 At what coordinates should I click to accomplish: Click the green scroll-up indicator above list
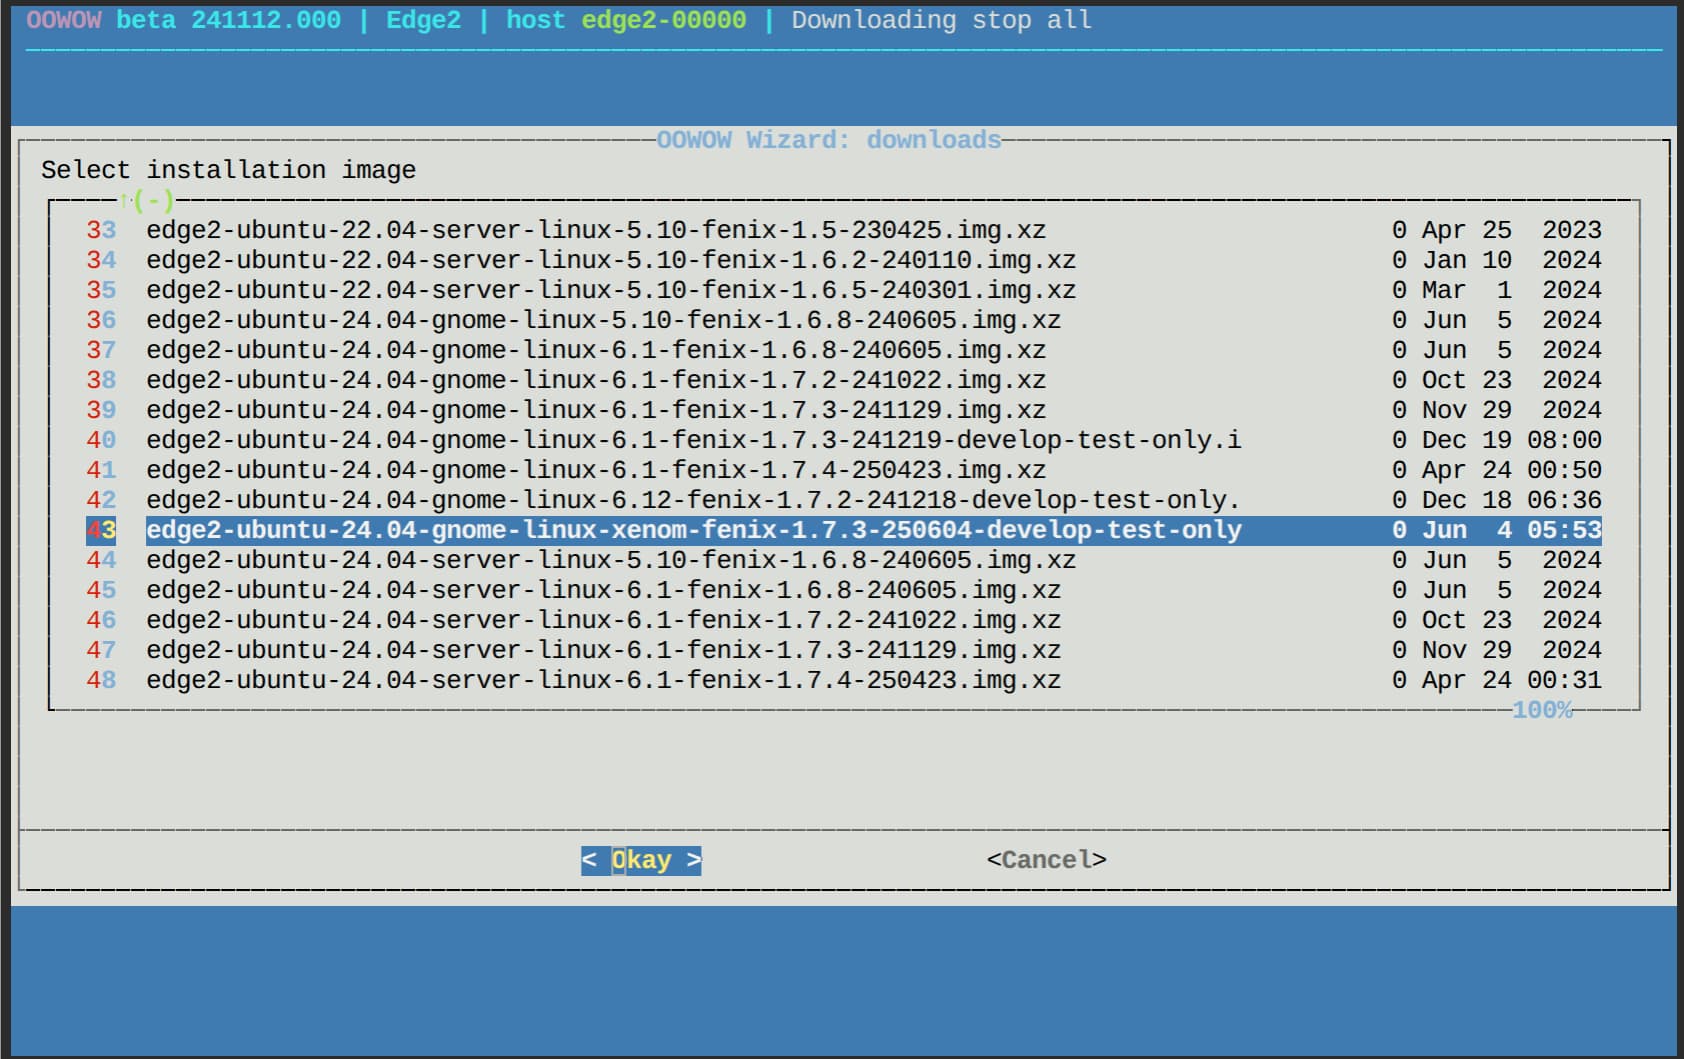coord(147,201)
